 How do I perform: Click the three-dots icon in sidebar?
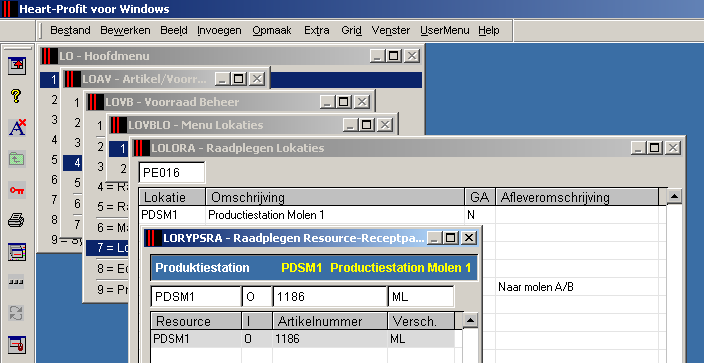point(17,283)
